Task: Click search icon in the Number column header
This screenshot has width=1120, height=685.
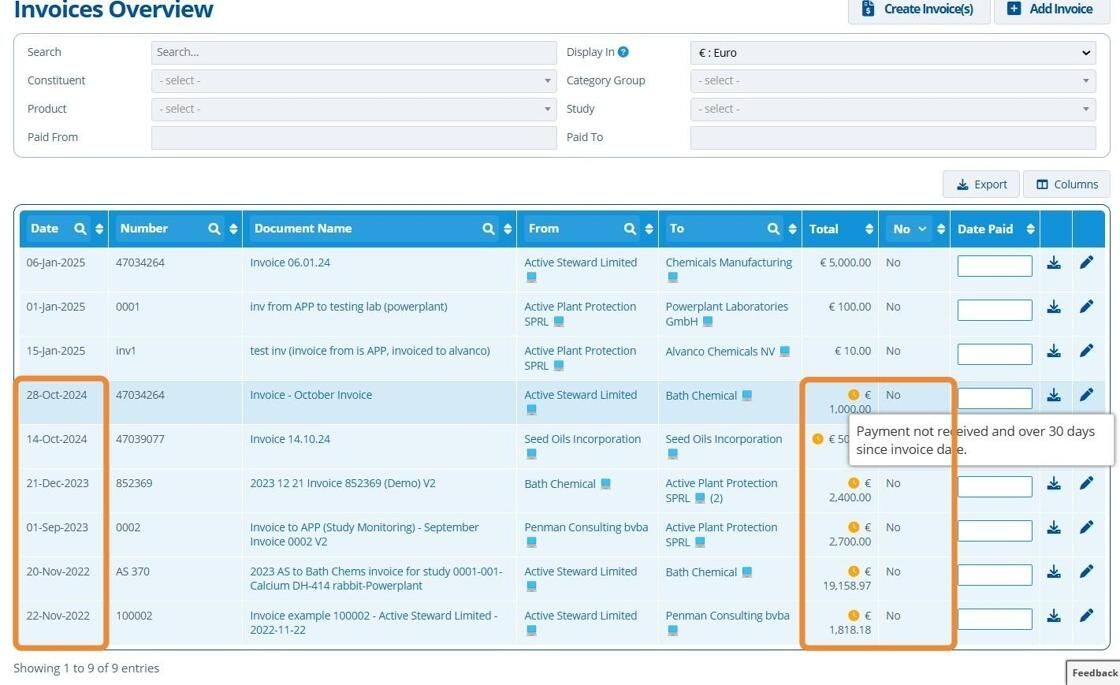Action: (214, 229)
